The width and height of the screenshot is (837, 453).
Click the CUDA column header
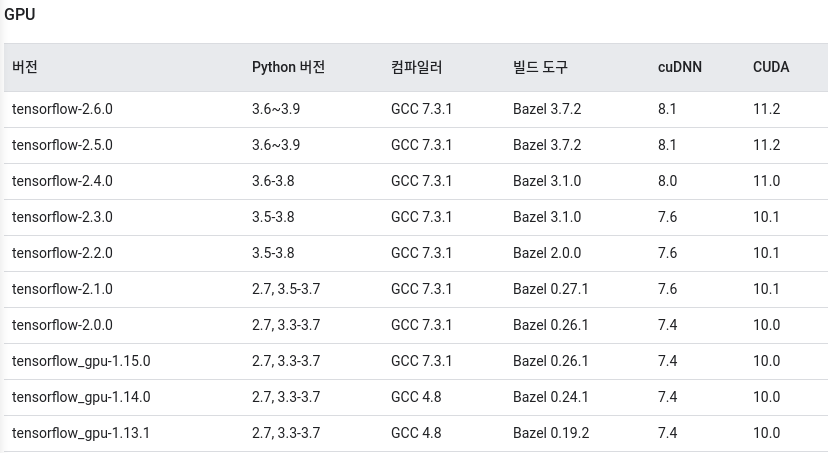pos(771,68)
